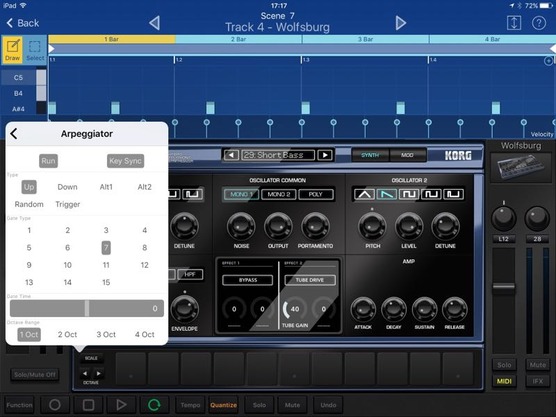Set octave range to 3 Oct
This screenshot has width=556, height=417.
click(106, 334)
